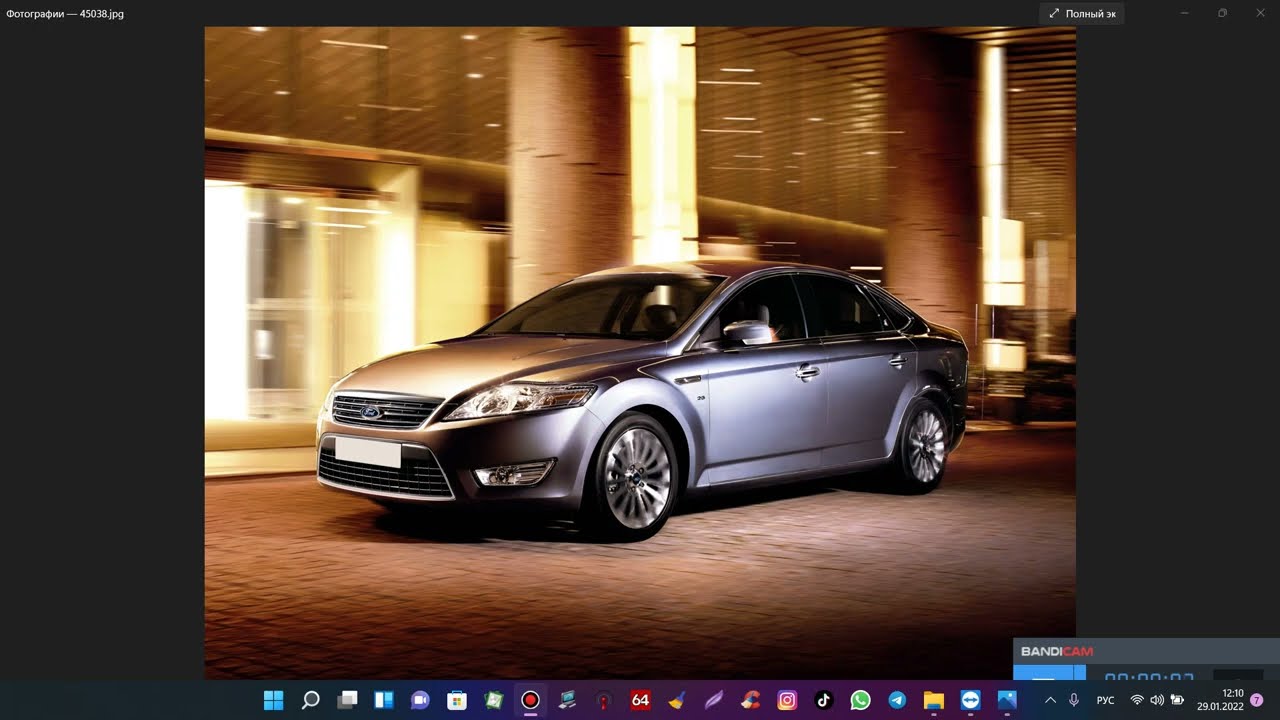The width and height of the screenshot is (1280, 720).
Task: Open notification center badge 7
Action: (x=1257, y=700)
